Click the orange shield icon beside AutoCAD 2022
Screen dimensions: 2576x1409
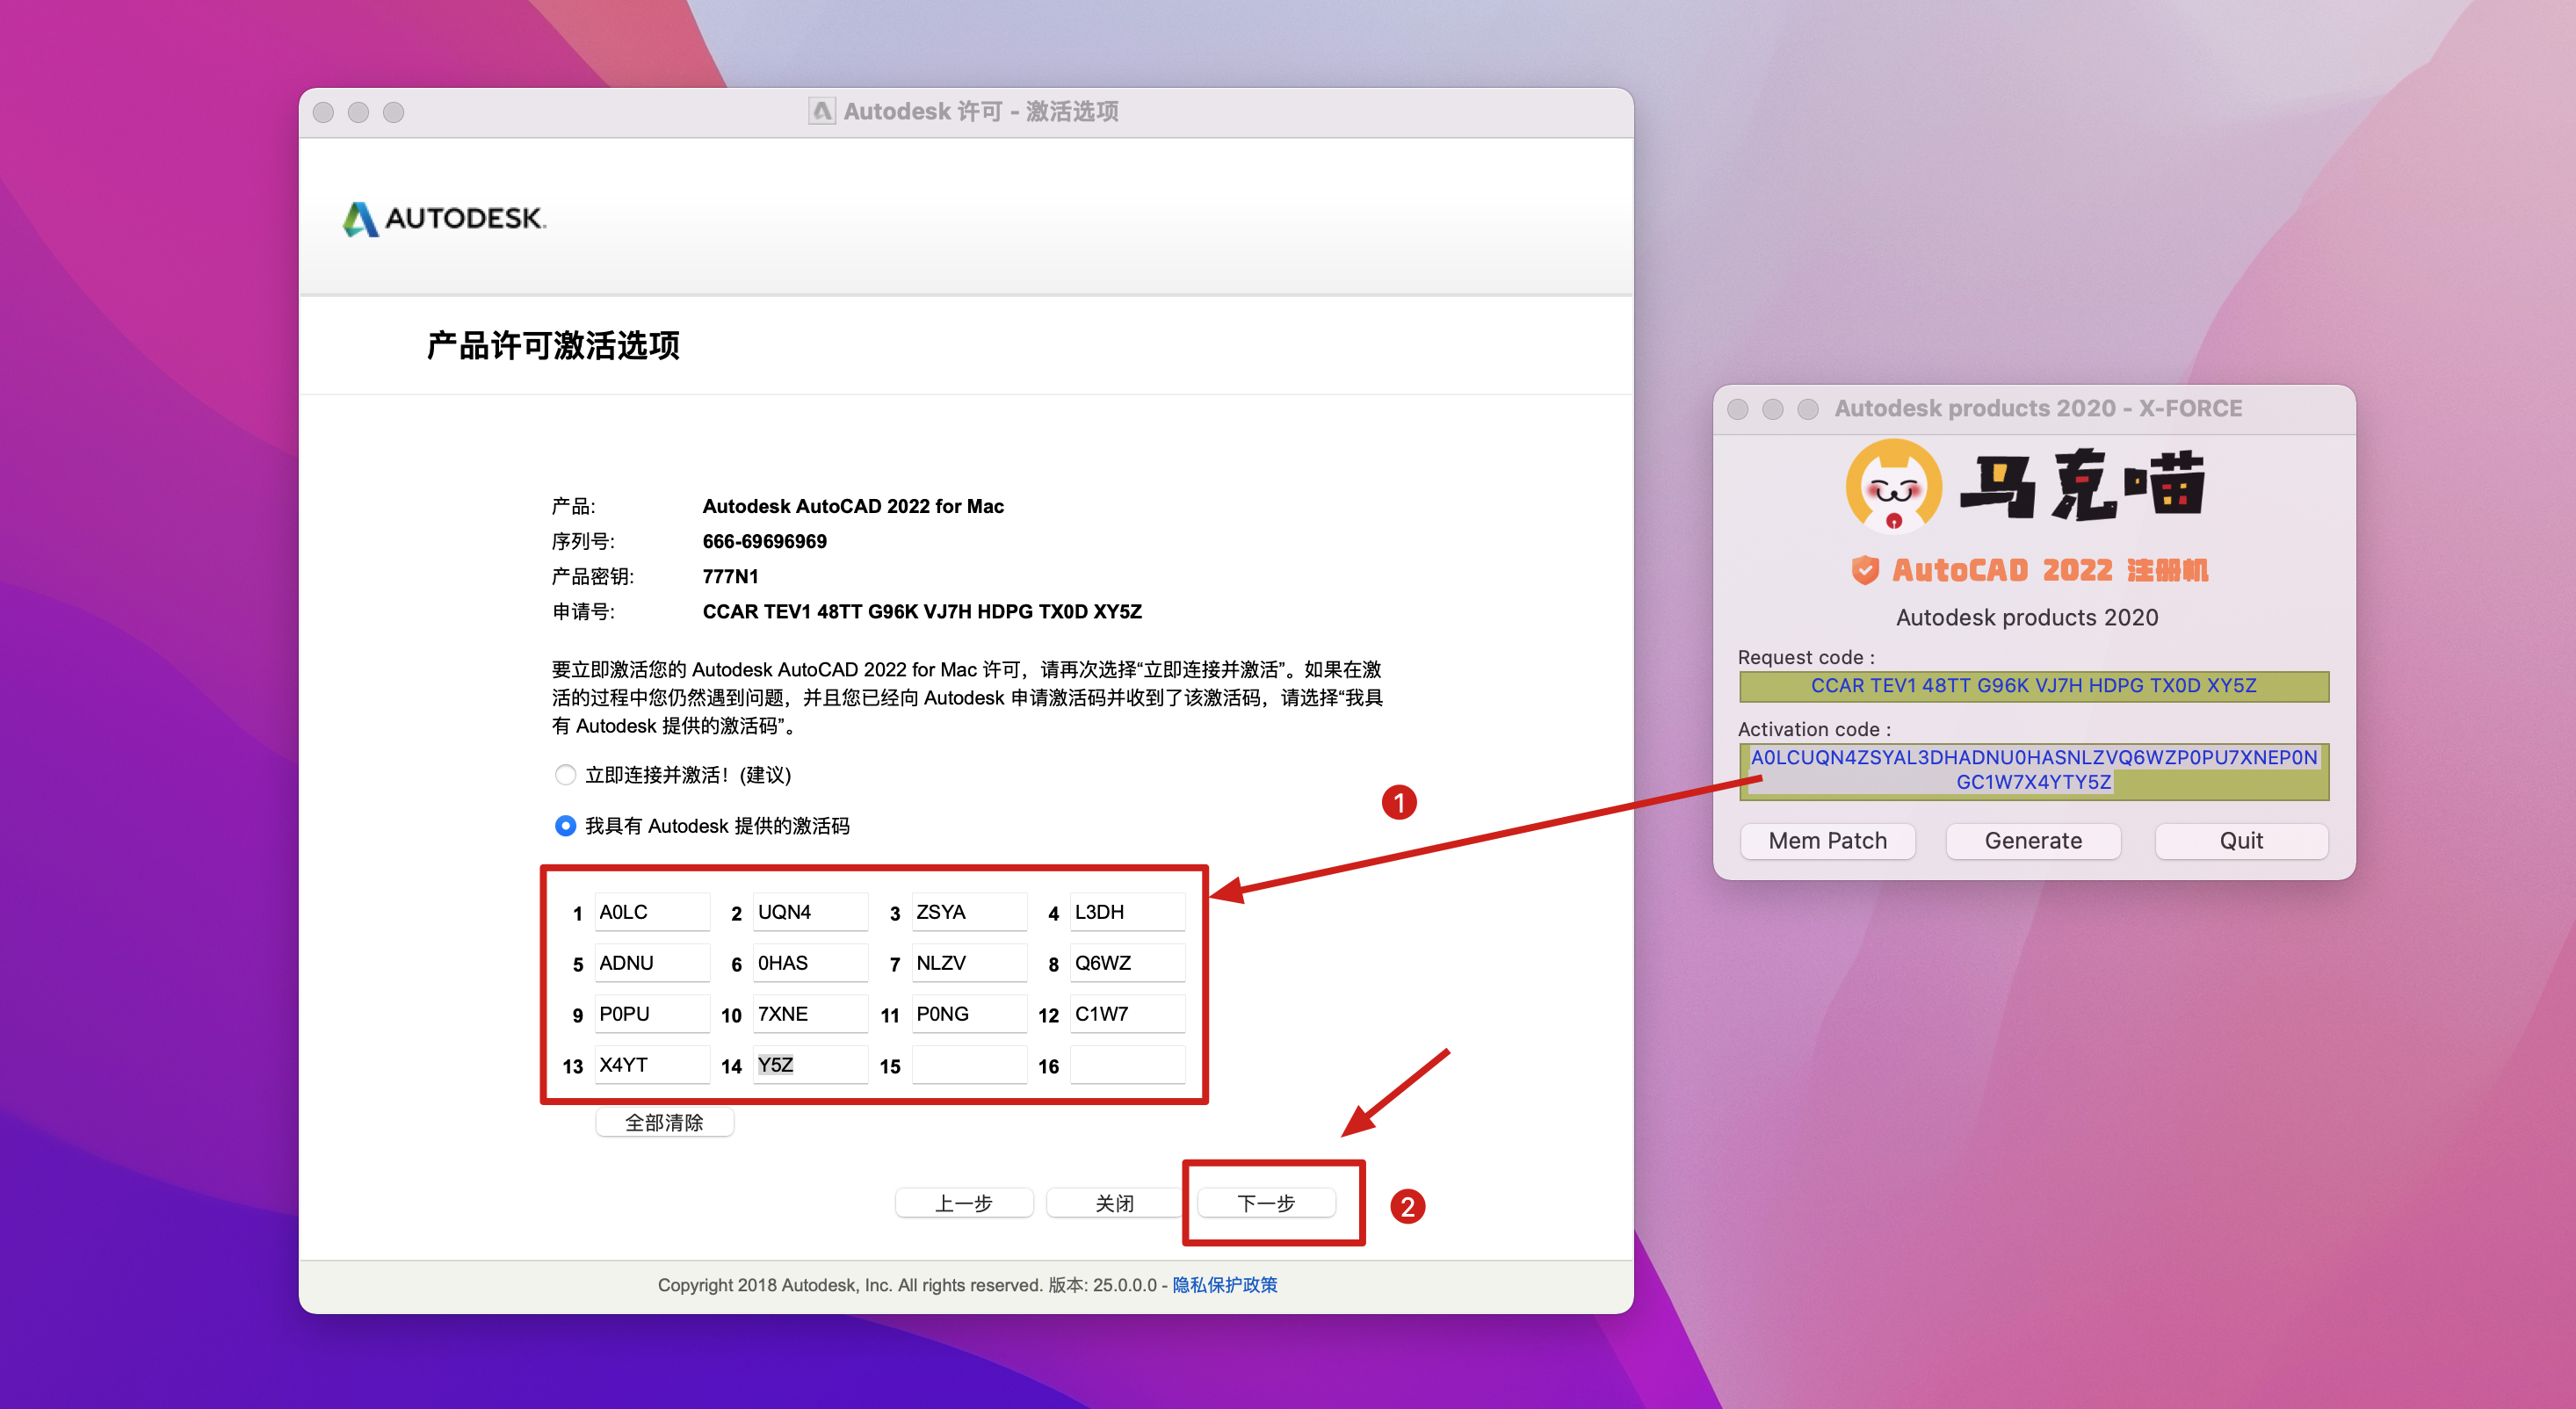tap(1864, 570)
